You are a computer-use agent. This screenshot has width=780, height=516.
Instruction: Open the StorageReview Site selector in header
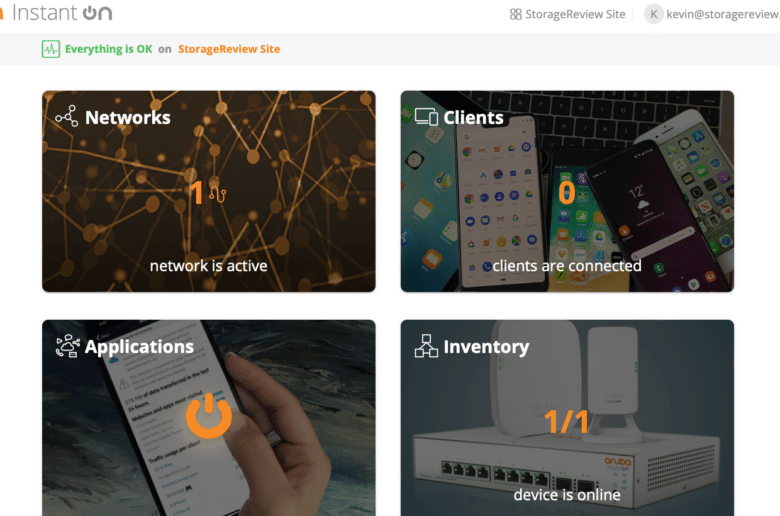point(568,14)
